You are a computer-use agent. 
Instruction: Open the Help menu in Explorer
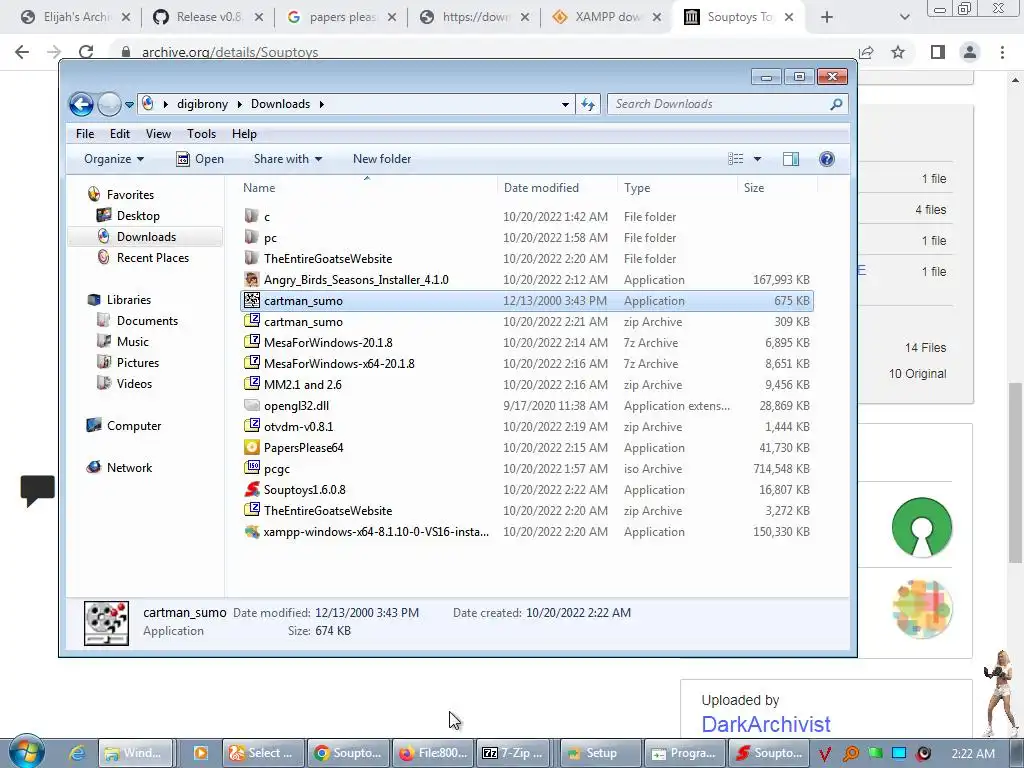point(244,134)
